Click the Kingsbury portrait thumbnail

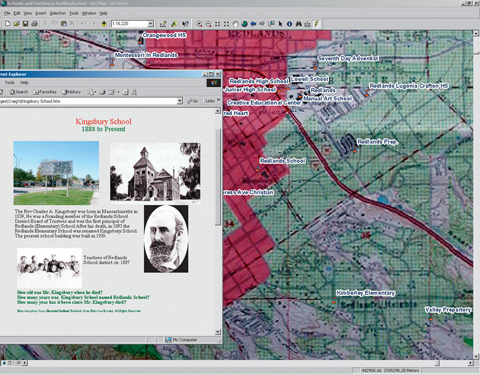166,239
